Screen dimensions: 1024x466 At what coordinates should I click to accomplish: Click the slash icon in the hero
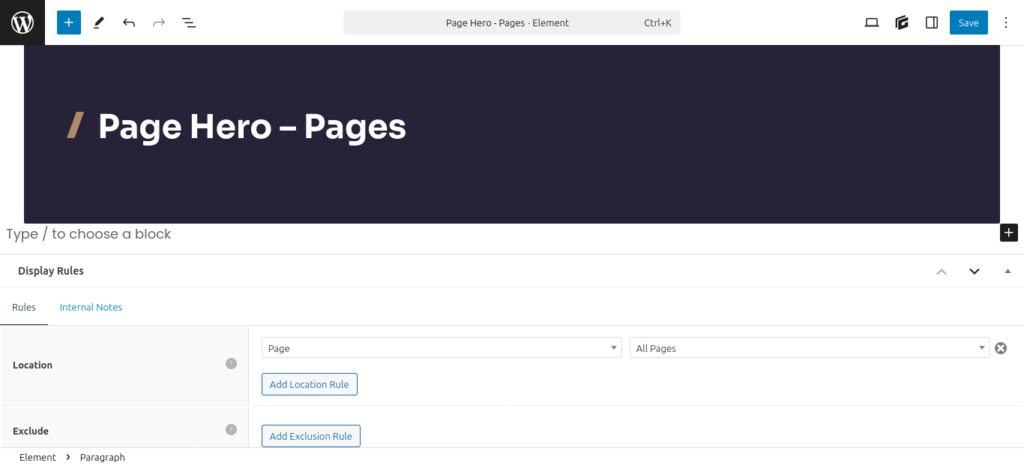click(x=76, y=125)
